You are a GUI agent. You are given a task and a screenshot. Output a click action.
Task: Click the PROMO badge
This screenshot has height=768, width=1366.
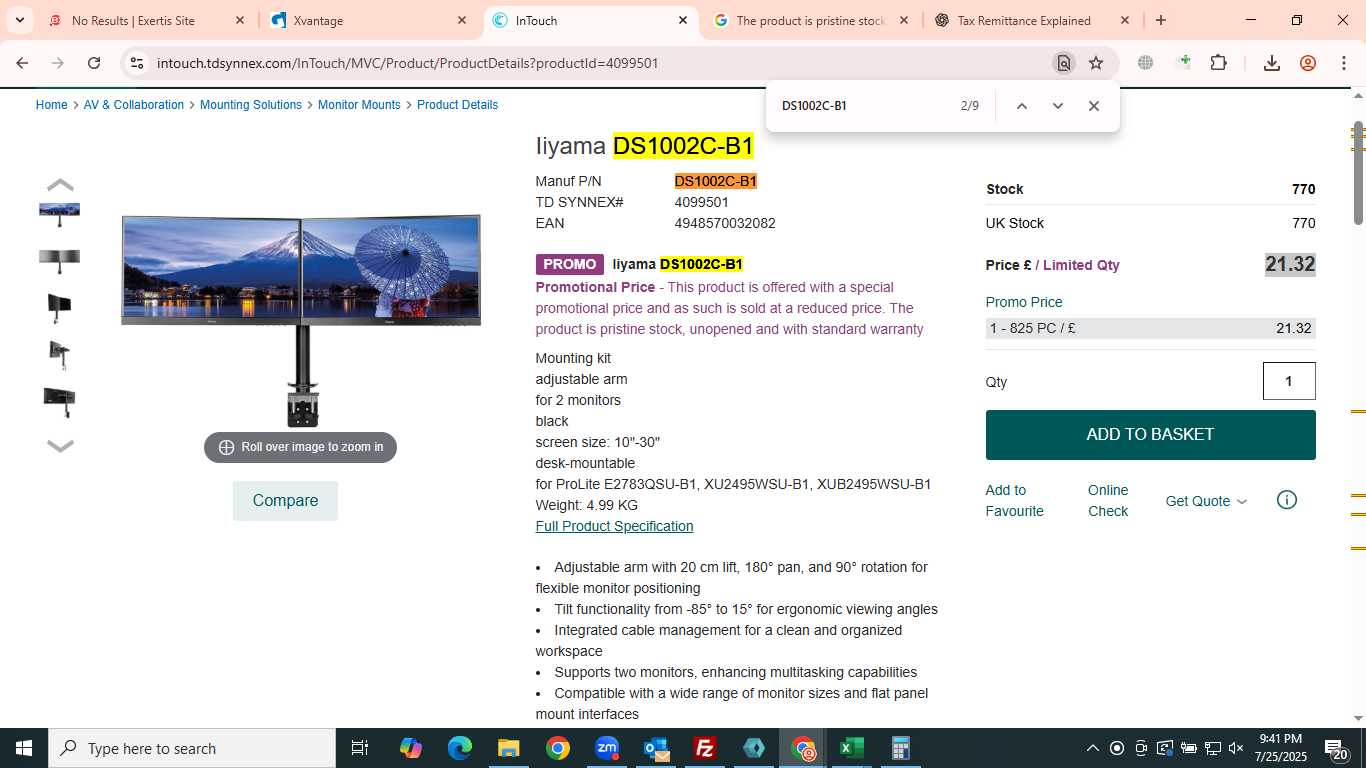pos(570,264)
